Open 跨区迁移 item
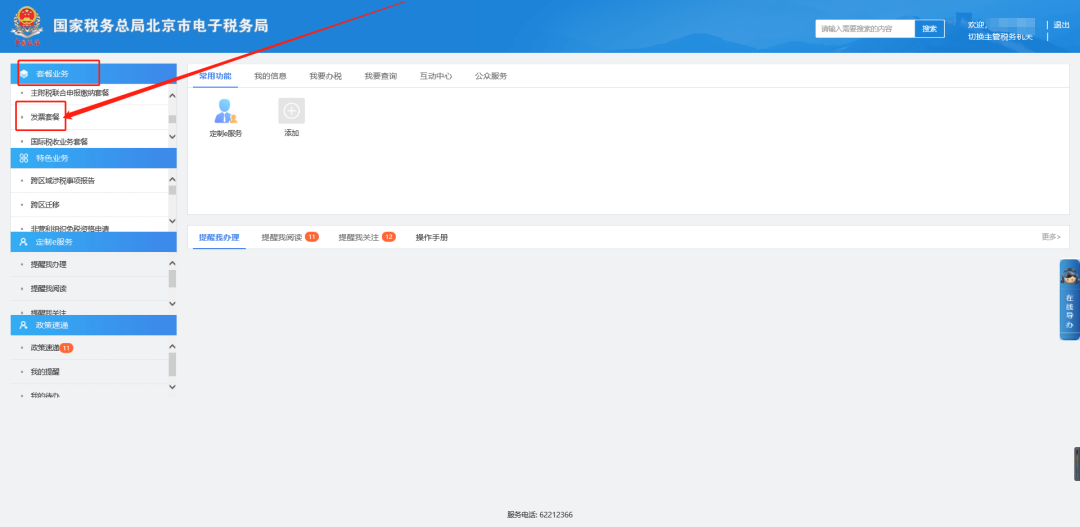The width and height of the screenshot is (1080, 527). [x=45, y=205]
